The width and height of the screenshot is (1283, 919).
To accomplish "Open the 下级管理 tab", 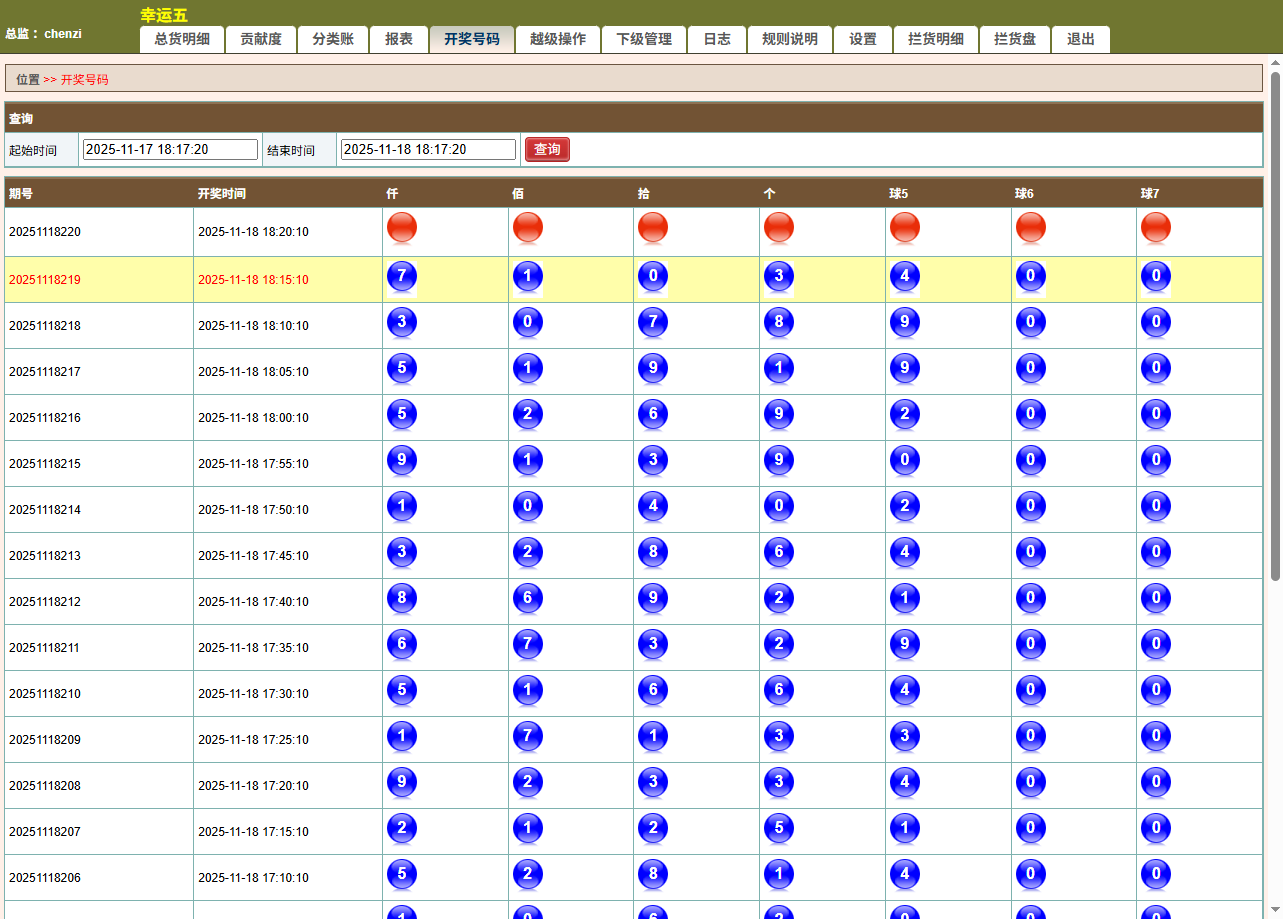I will pos(644,39).
